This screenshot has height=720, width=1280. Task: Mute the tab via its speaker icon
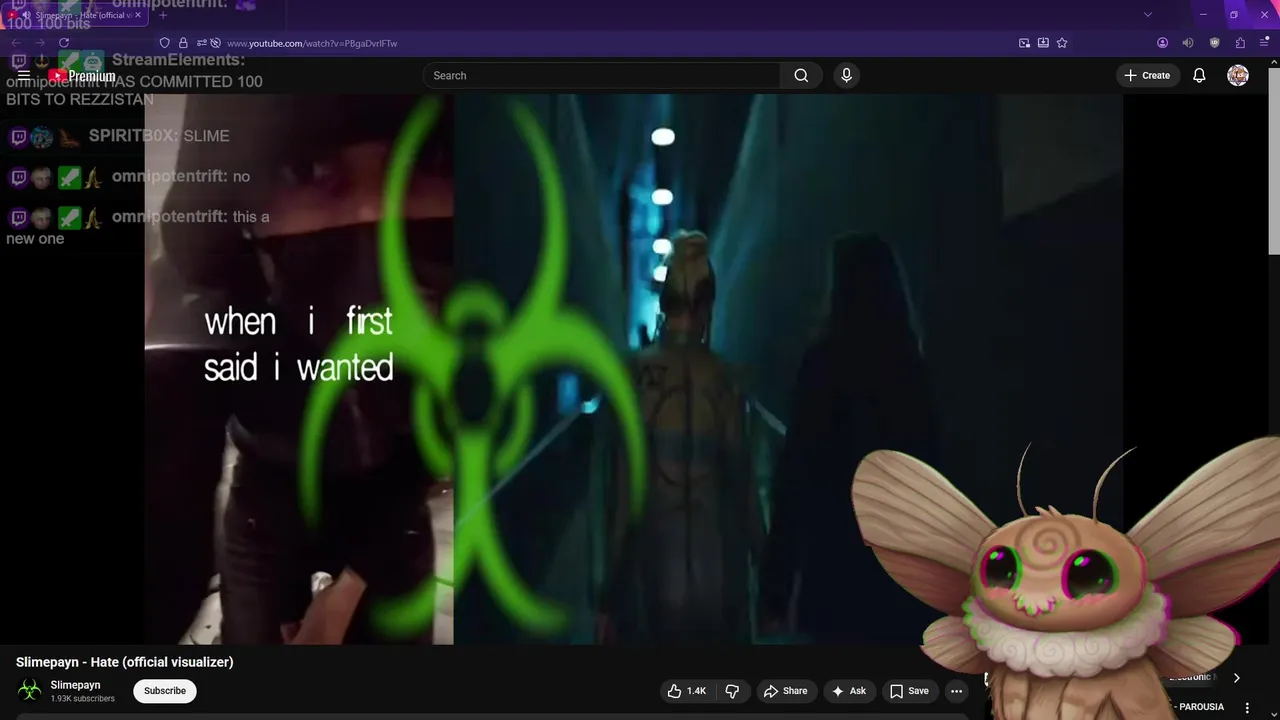tap(26, 15)
